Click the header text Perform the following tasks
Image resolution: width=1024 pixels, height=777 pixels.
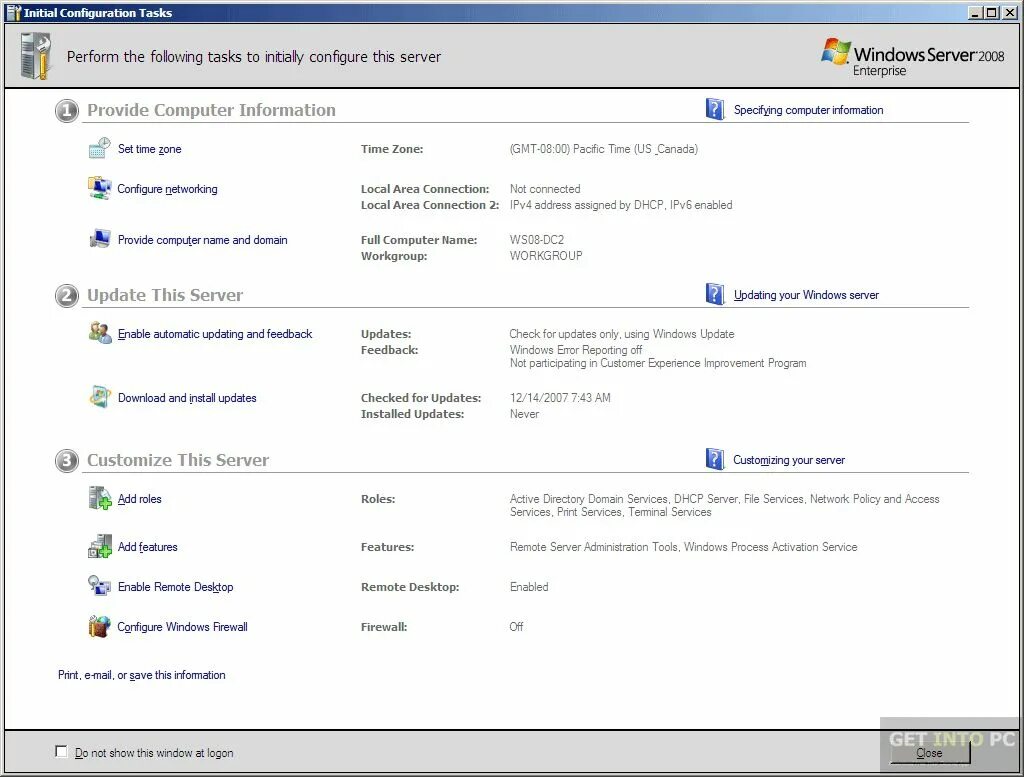coord(253,57)
